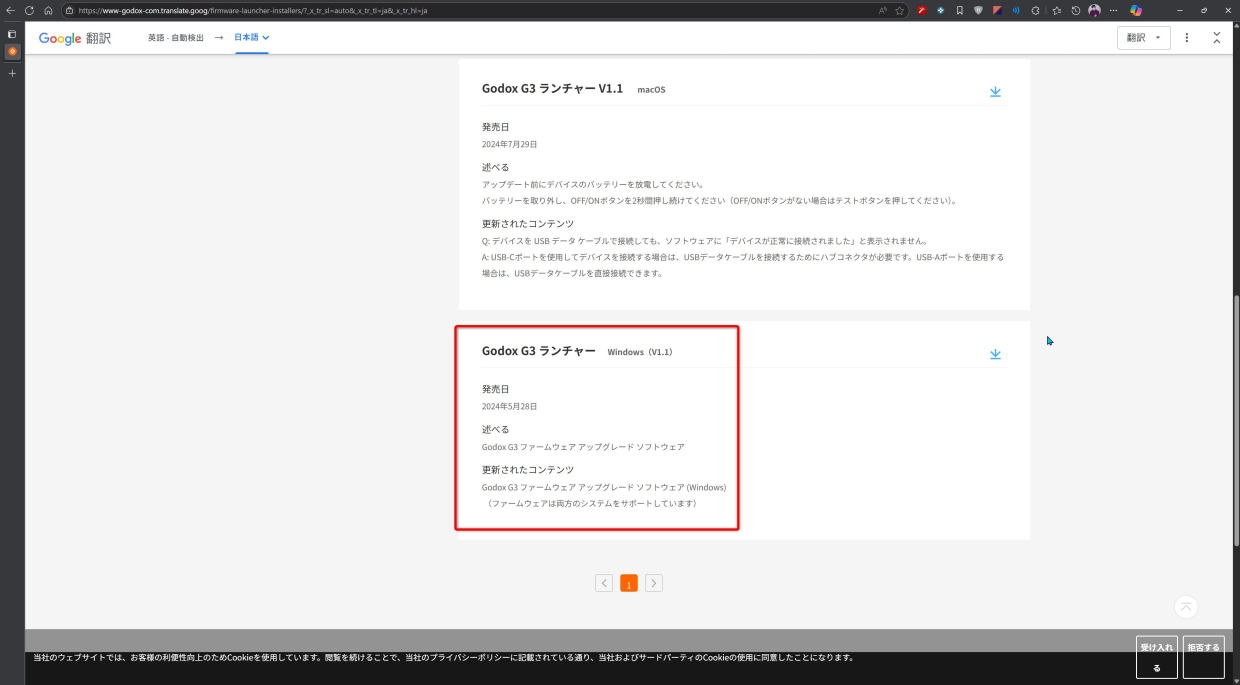Open the blue diamond extension icon
The height and width of the screenshot is (685, 1240).
pos(941,10)
